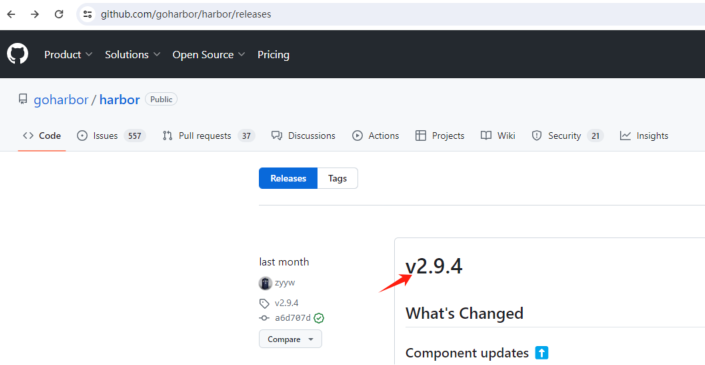
Task: Click the commit icon beside a6d707d
Action: [x=264, y=318]
